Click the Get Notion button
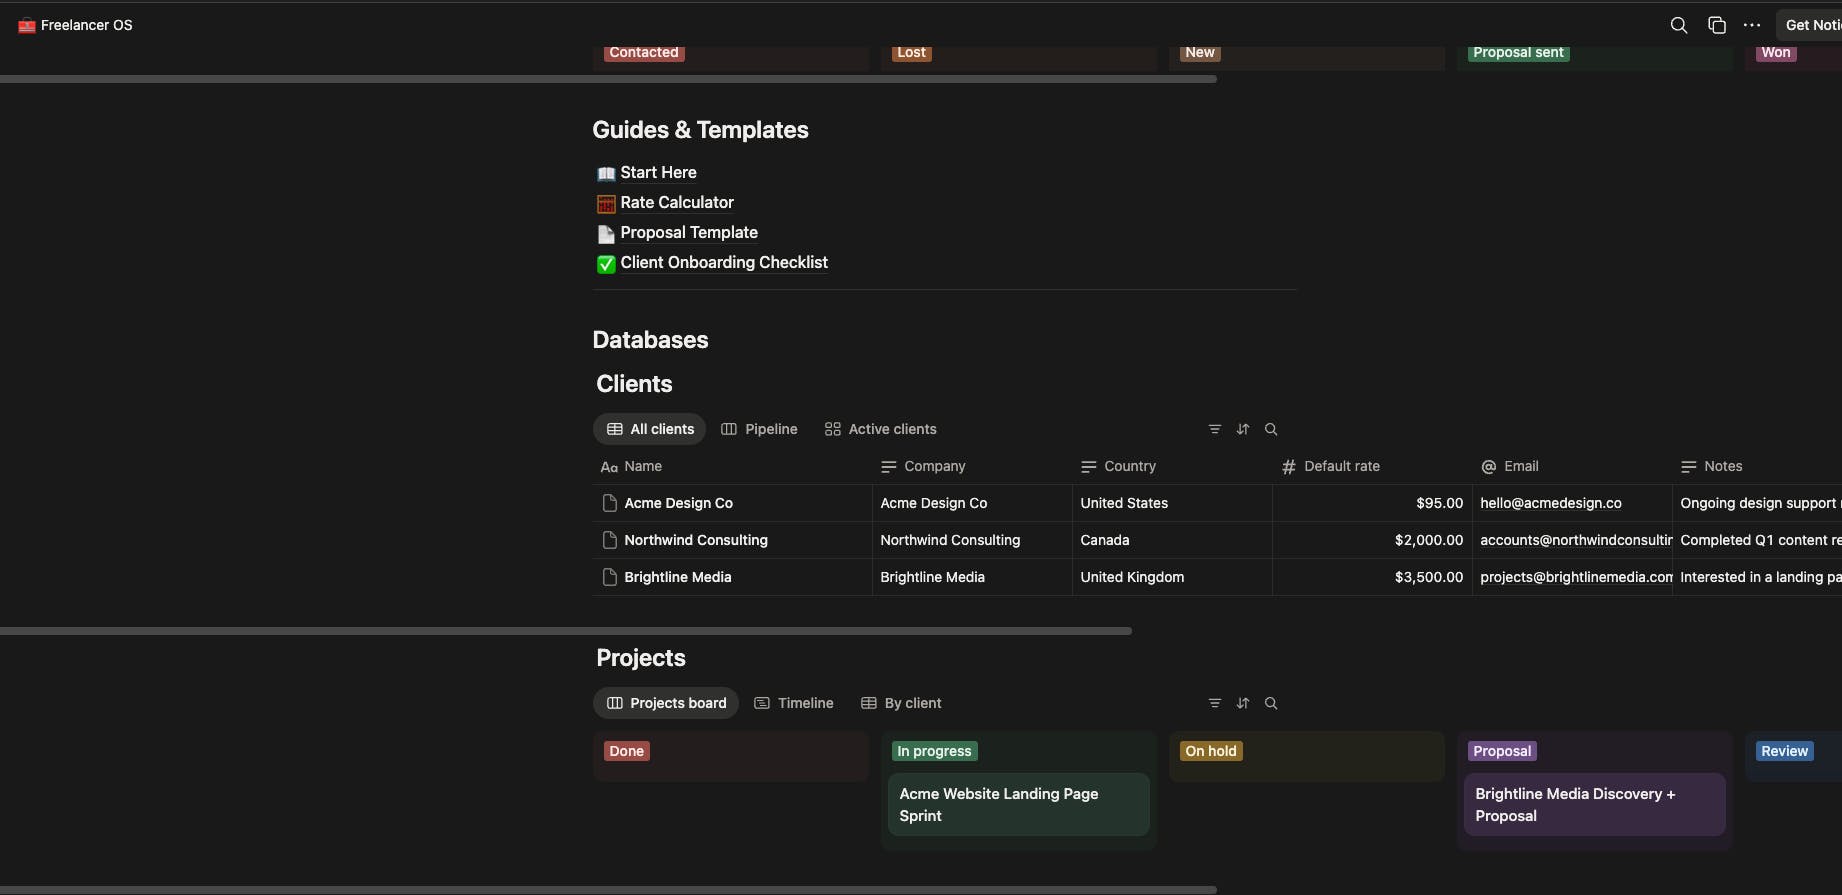 click(x=1810, y=25)
